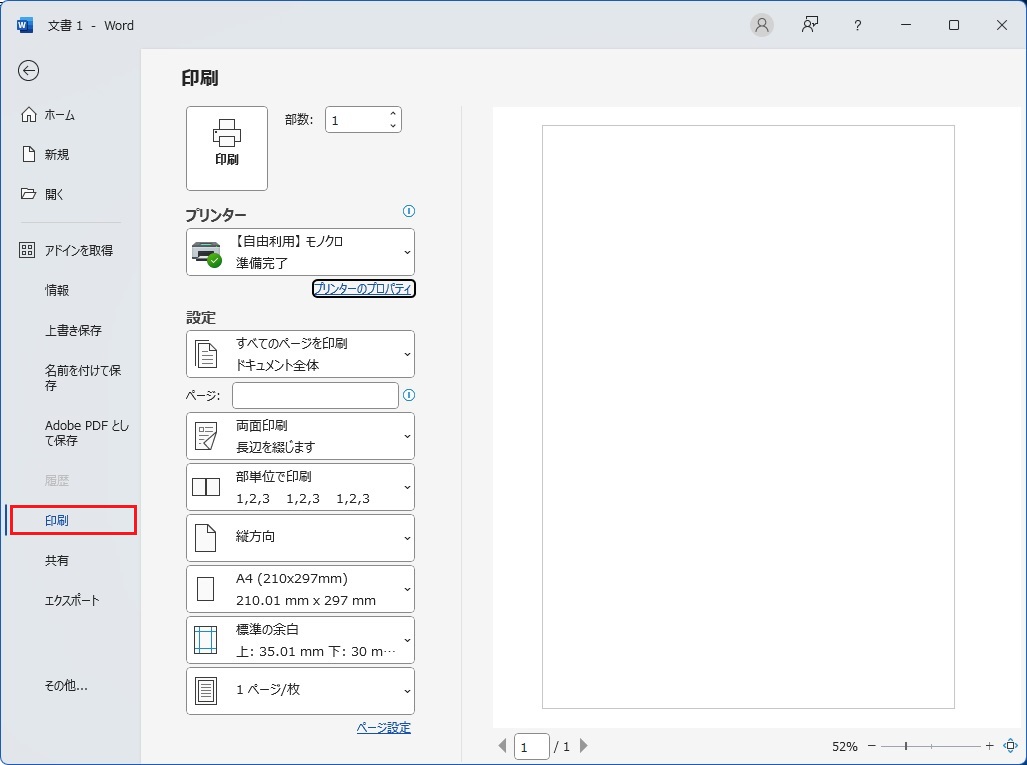
Task: Expand the 両面印刷 duplex dropdown
Action: [x=300, y=436]
